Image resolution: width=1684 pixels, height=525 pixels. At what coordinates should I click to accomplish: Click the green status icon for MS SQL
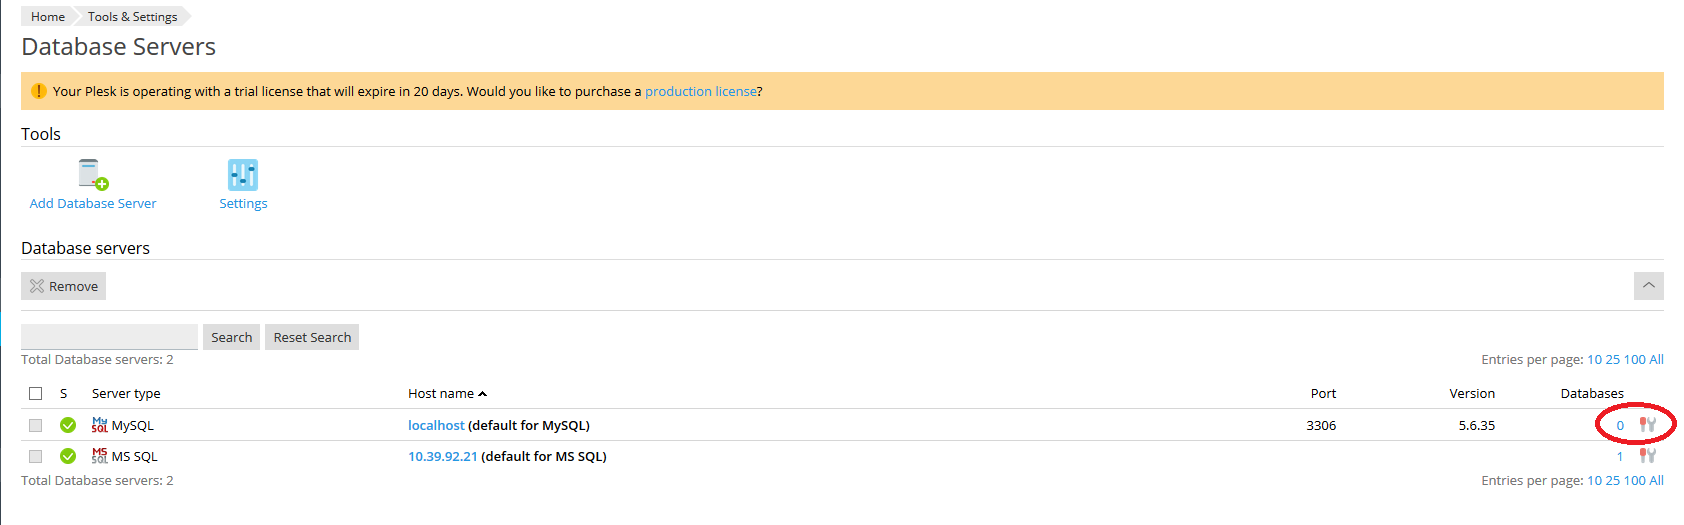pyautogui.click(x=68, y=456)
